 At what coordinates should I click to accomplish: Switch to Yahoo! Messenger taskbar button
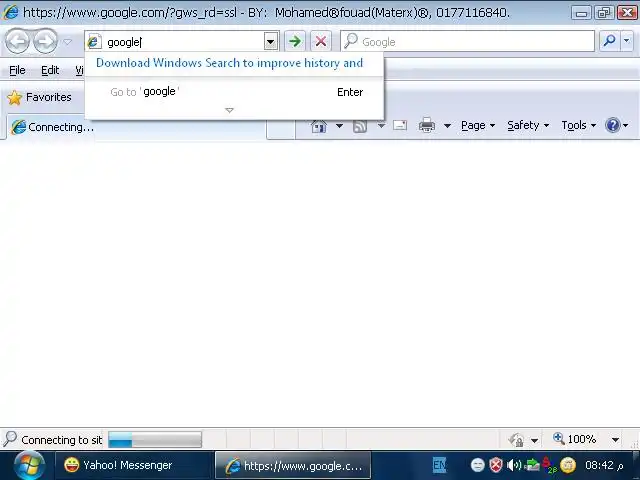pyautogui.click(x=133, y=465)
